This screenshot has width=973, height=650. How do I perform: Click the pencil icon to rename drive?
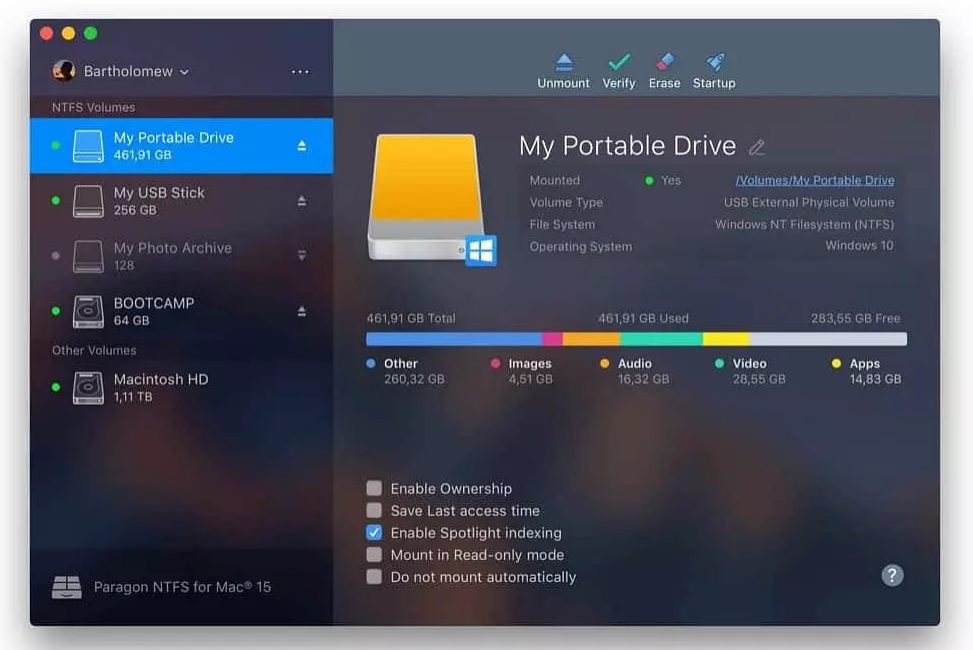coord(757,147)
